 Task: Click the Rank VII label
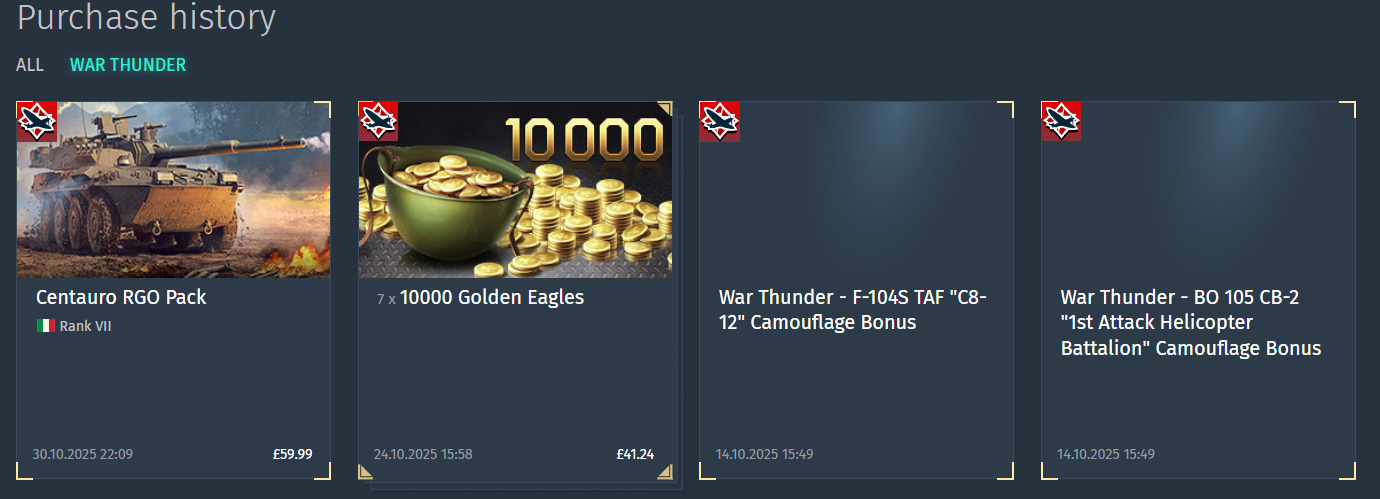tap(85, 326)
